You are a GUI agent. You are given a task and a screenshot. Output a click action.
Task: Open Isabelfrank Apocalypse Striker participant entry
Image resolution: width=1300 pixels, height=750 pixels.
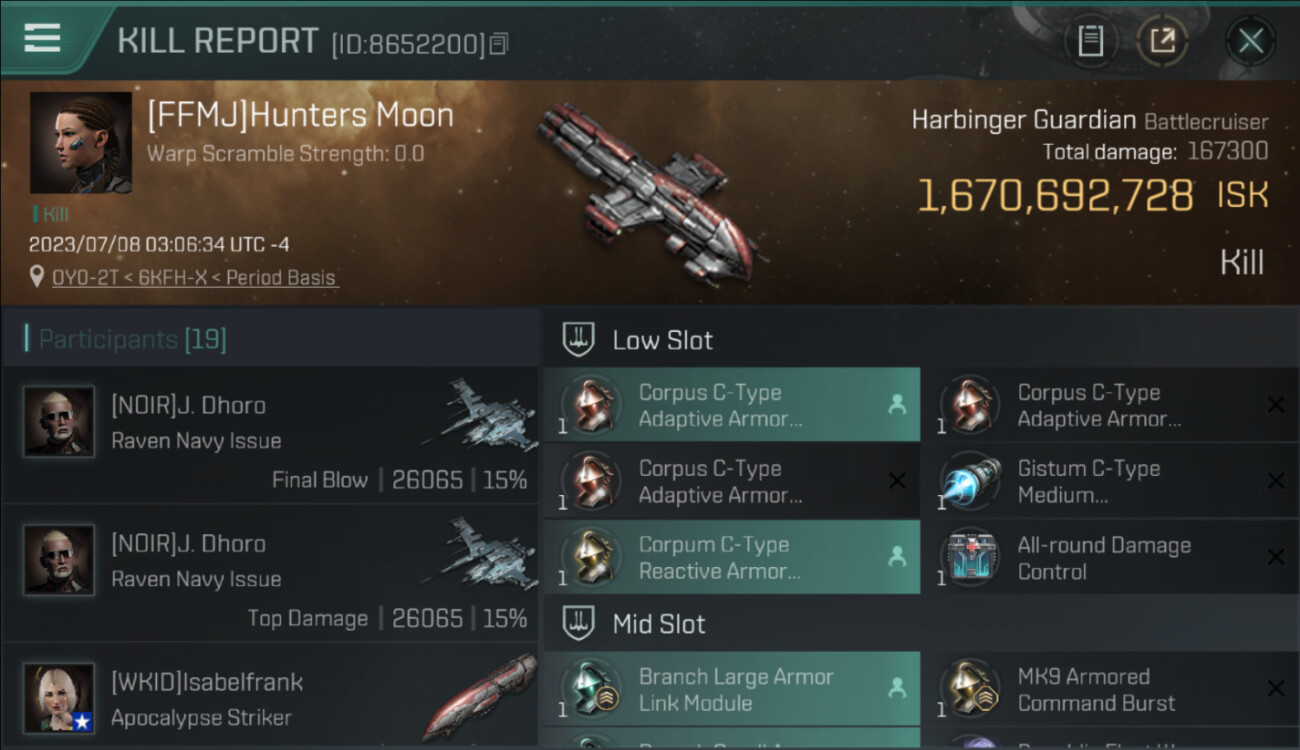pyautogui.click(x=270, y=697)
